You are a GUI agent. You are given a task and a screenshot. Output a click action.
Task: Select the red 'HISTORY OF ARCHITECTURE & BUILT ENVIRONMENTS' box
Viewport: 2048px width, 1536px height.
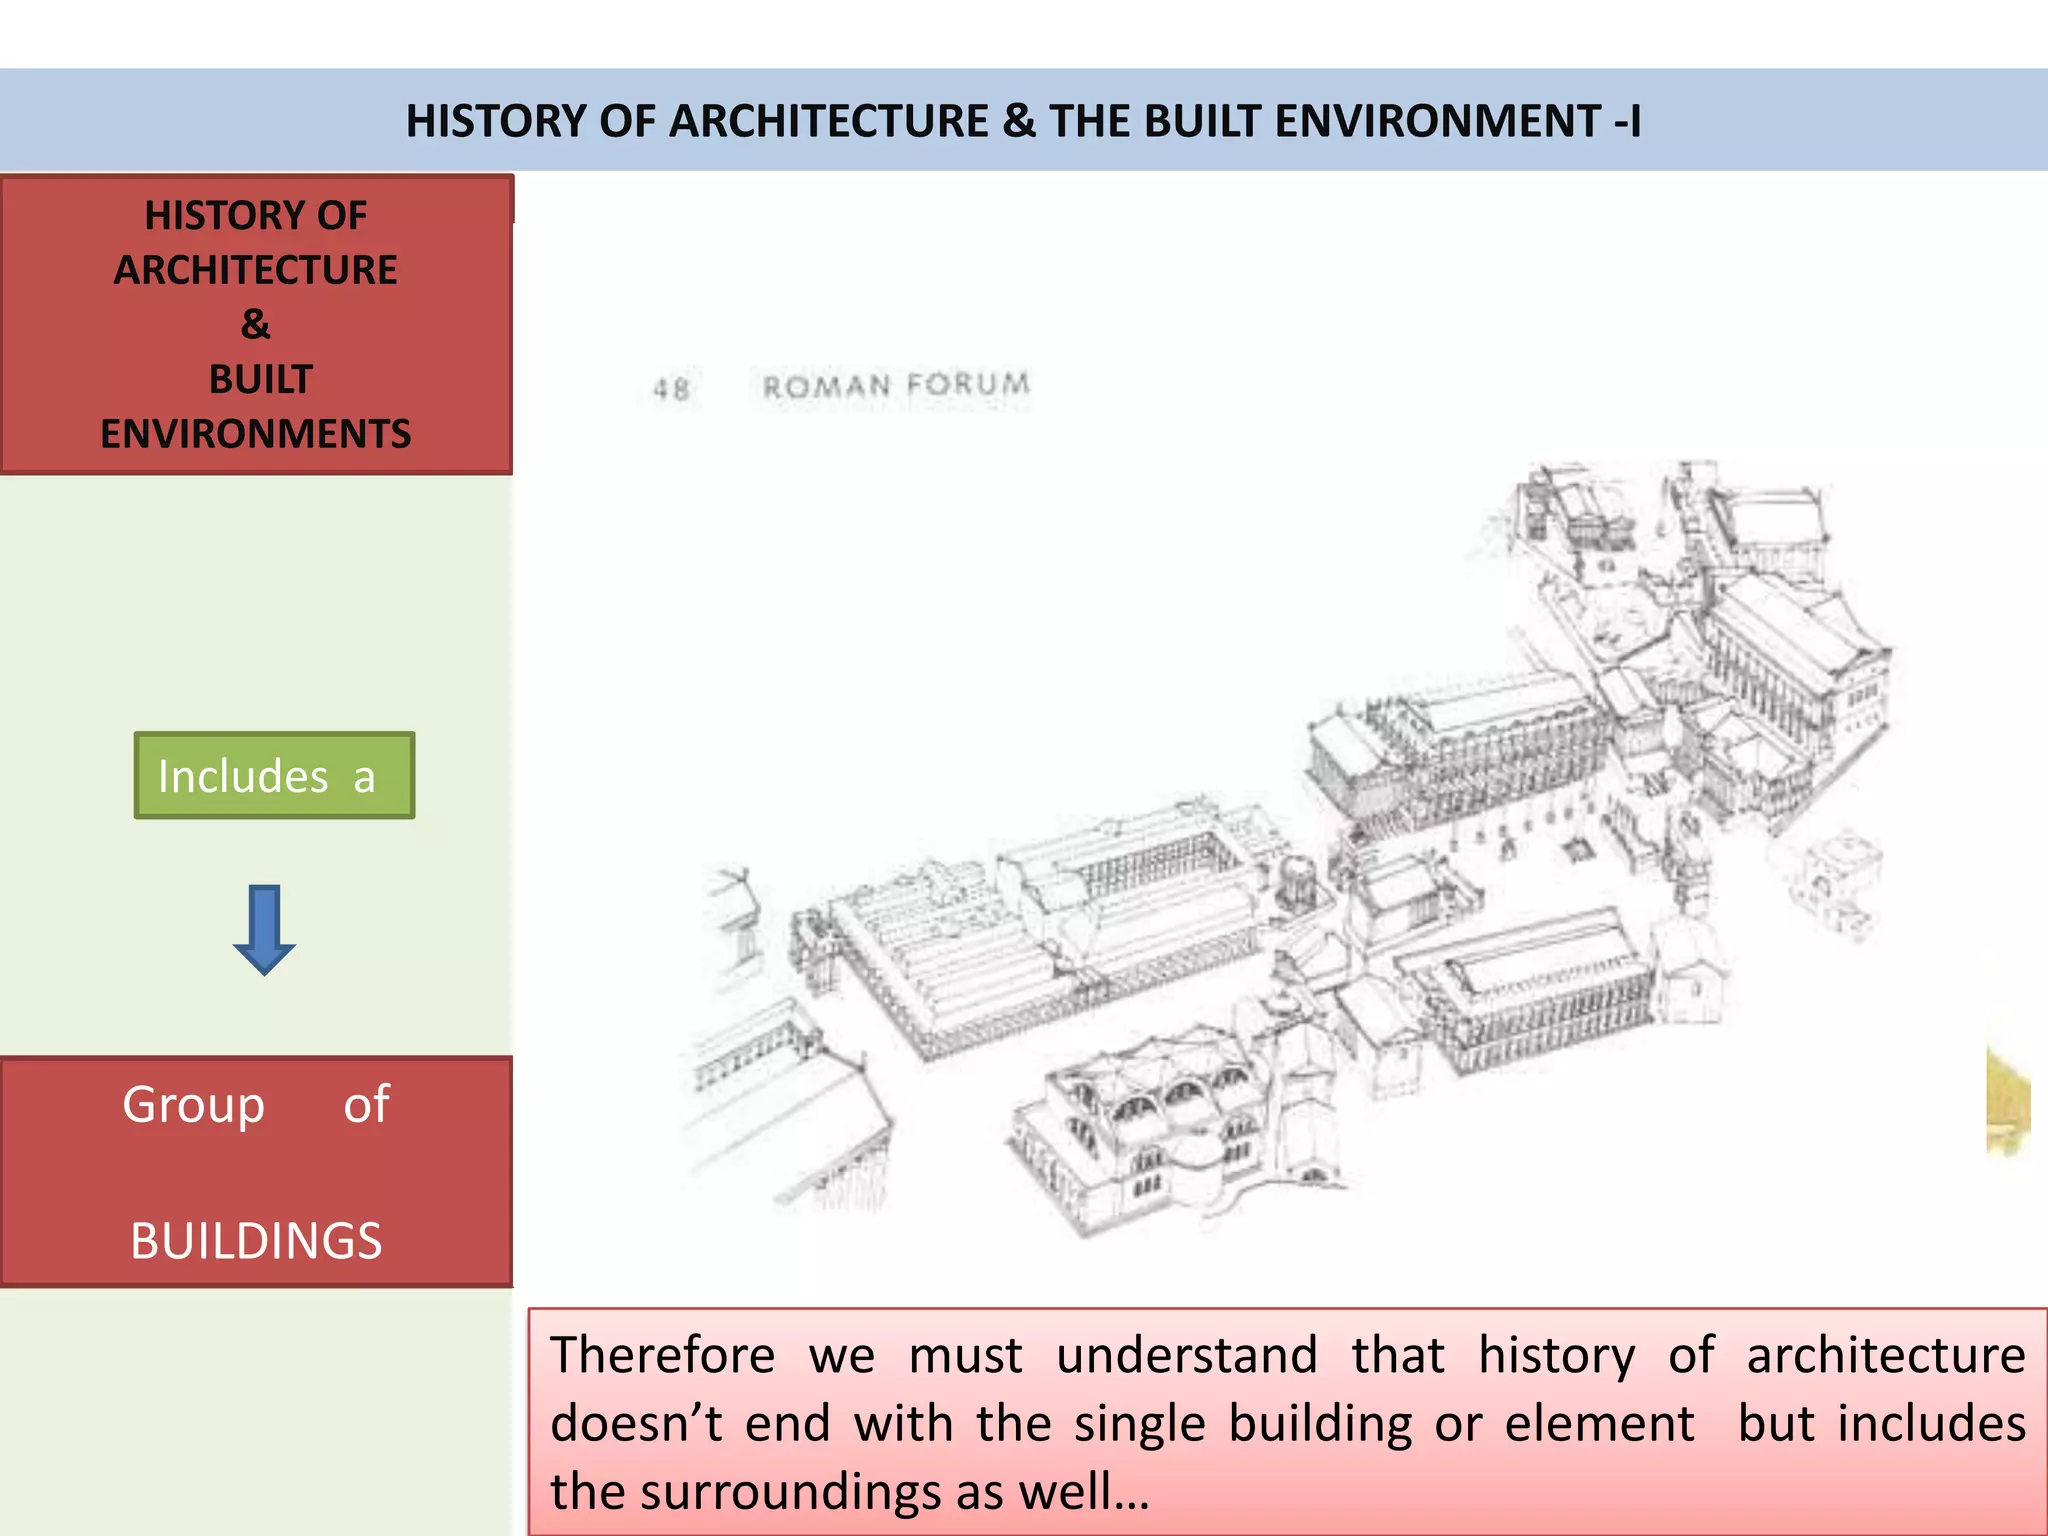click(x=257, y=324)
